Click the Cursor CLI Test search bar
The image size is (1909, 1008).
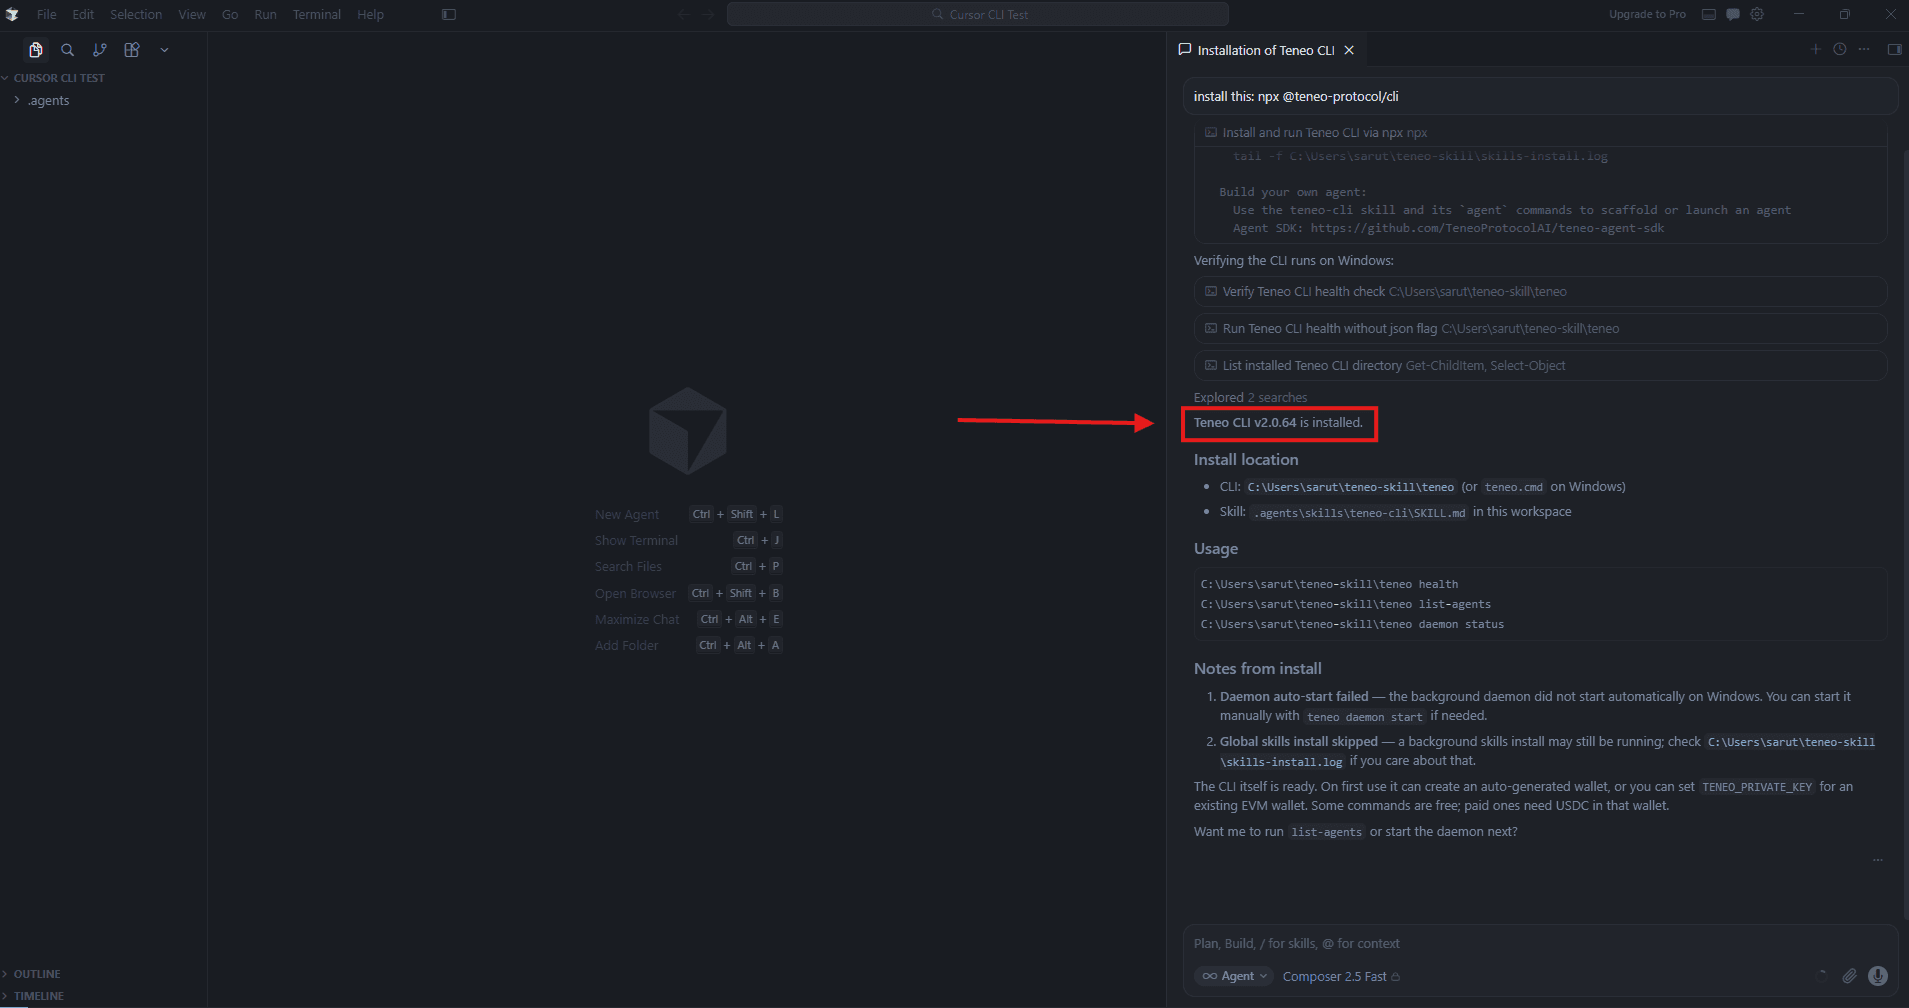pyautogui.click(x=978, y=14)
